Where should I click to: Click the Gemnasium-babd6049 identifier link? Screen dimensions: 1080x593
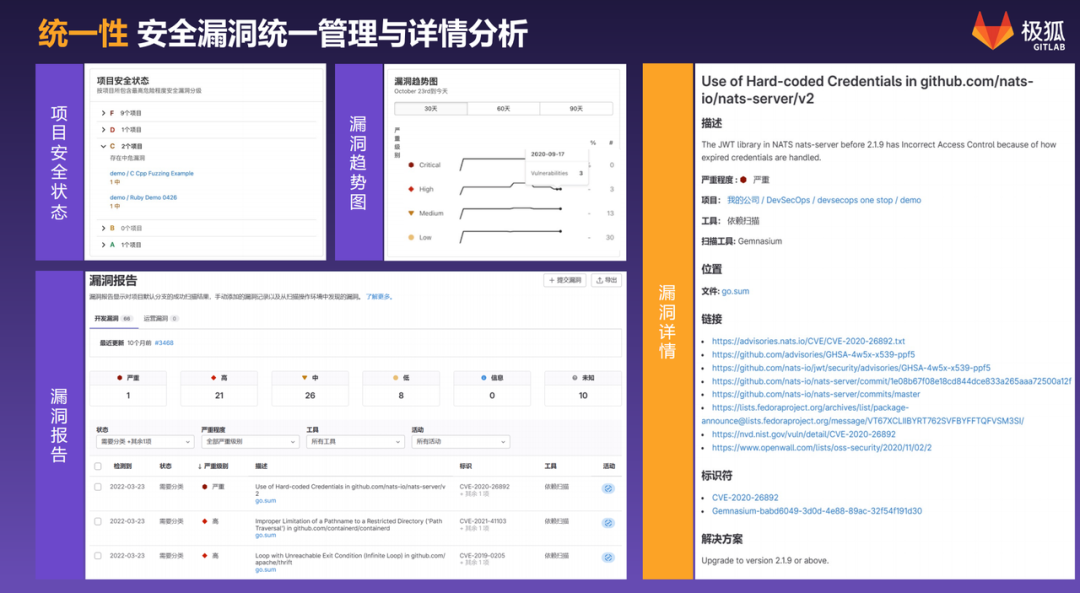point(817,511)
